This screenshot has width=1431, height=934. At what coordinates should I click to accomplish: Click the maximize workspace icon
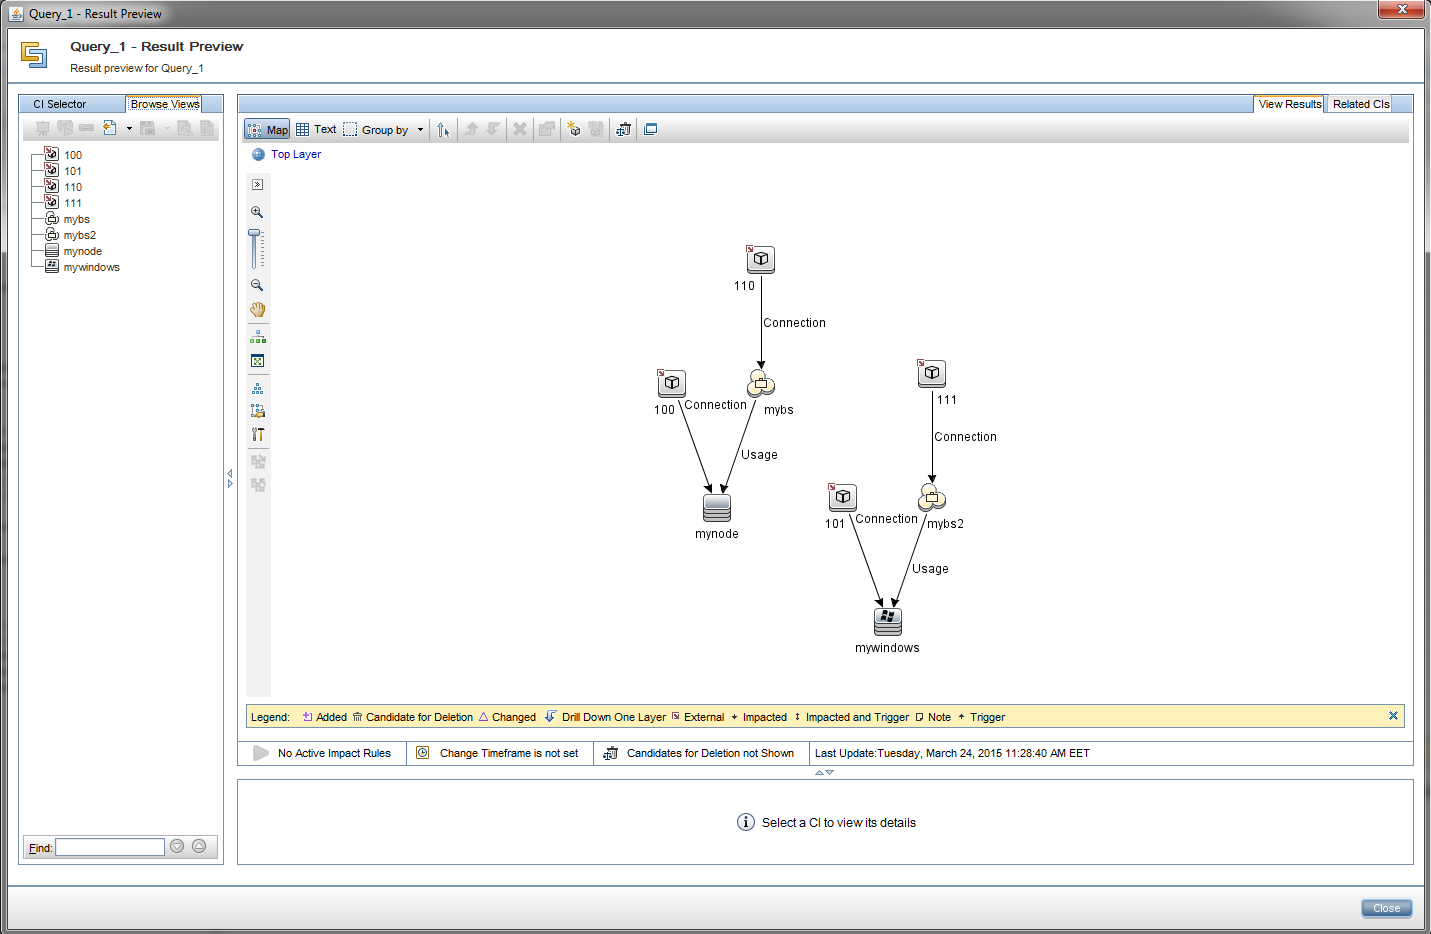(x=650, y=129)
